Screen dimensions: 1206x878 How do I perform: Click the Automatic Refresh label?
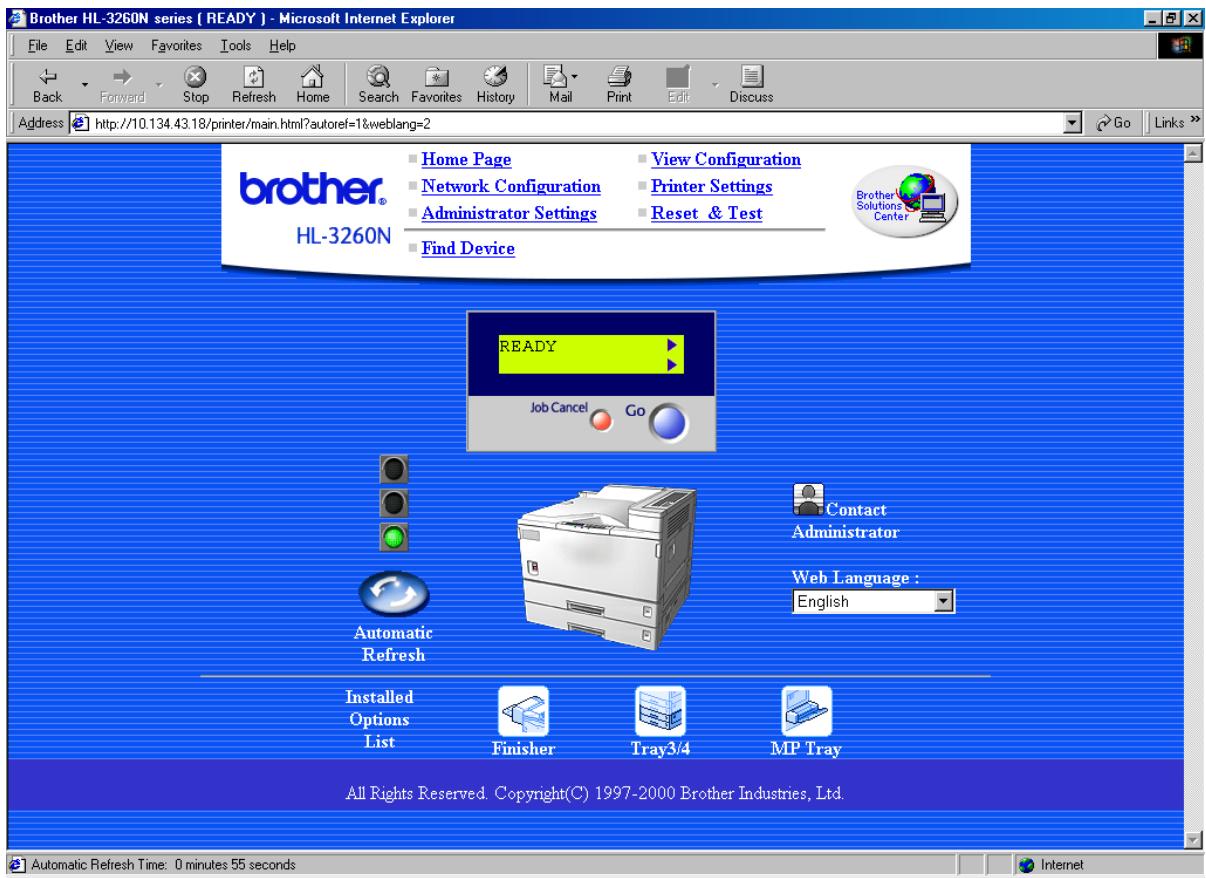[x=394, y=644]
